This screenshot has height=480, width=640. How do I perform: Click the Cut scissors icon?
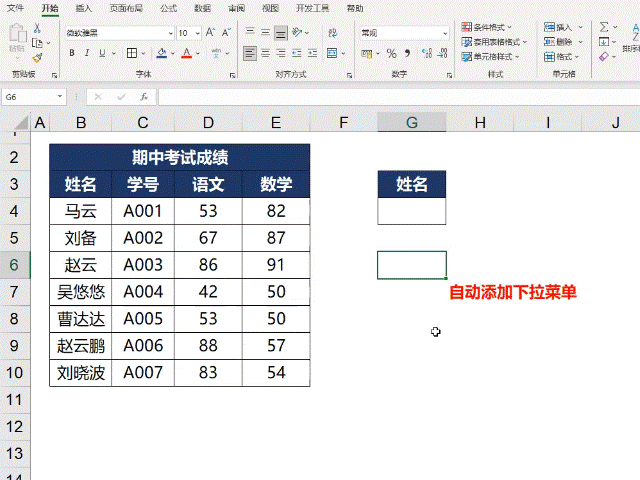[x=37, y=28]
